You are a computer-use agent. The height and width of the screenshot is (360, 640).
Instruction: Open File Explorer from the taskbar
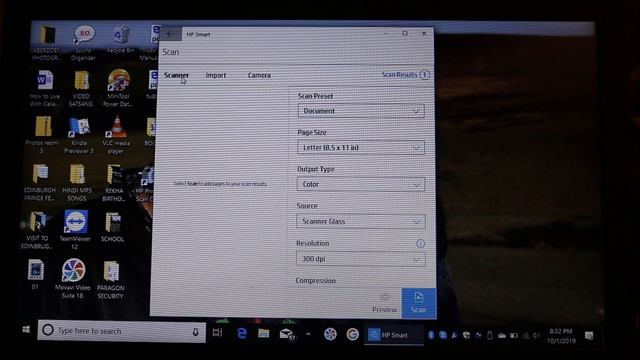[264, 333]
